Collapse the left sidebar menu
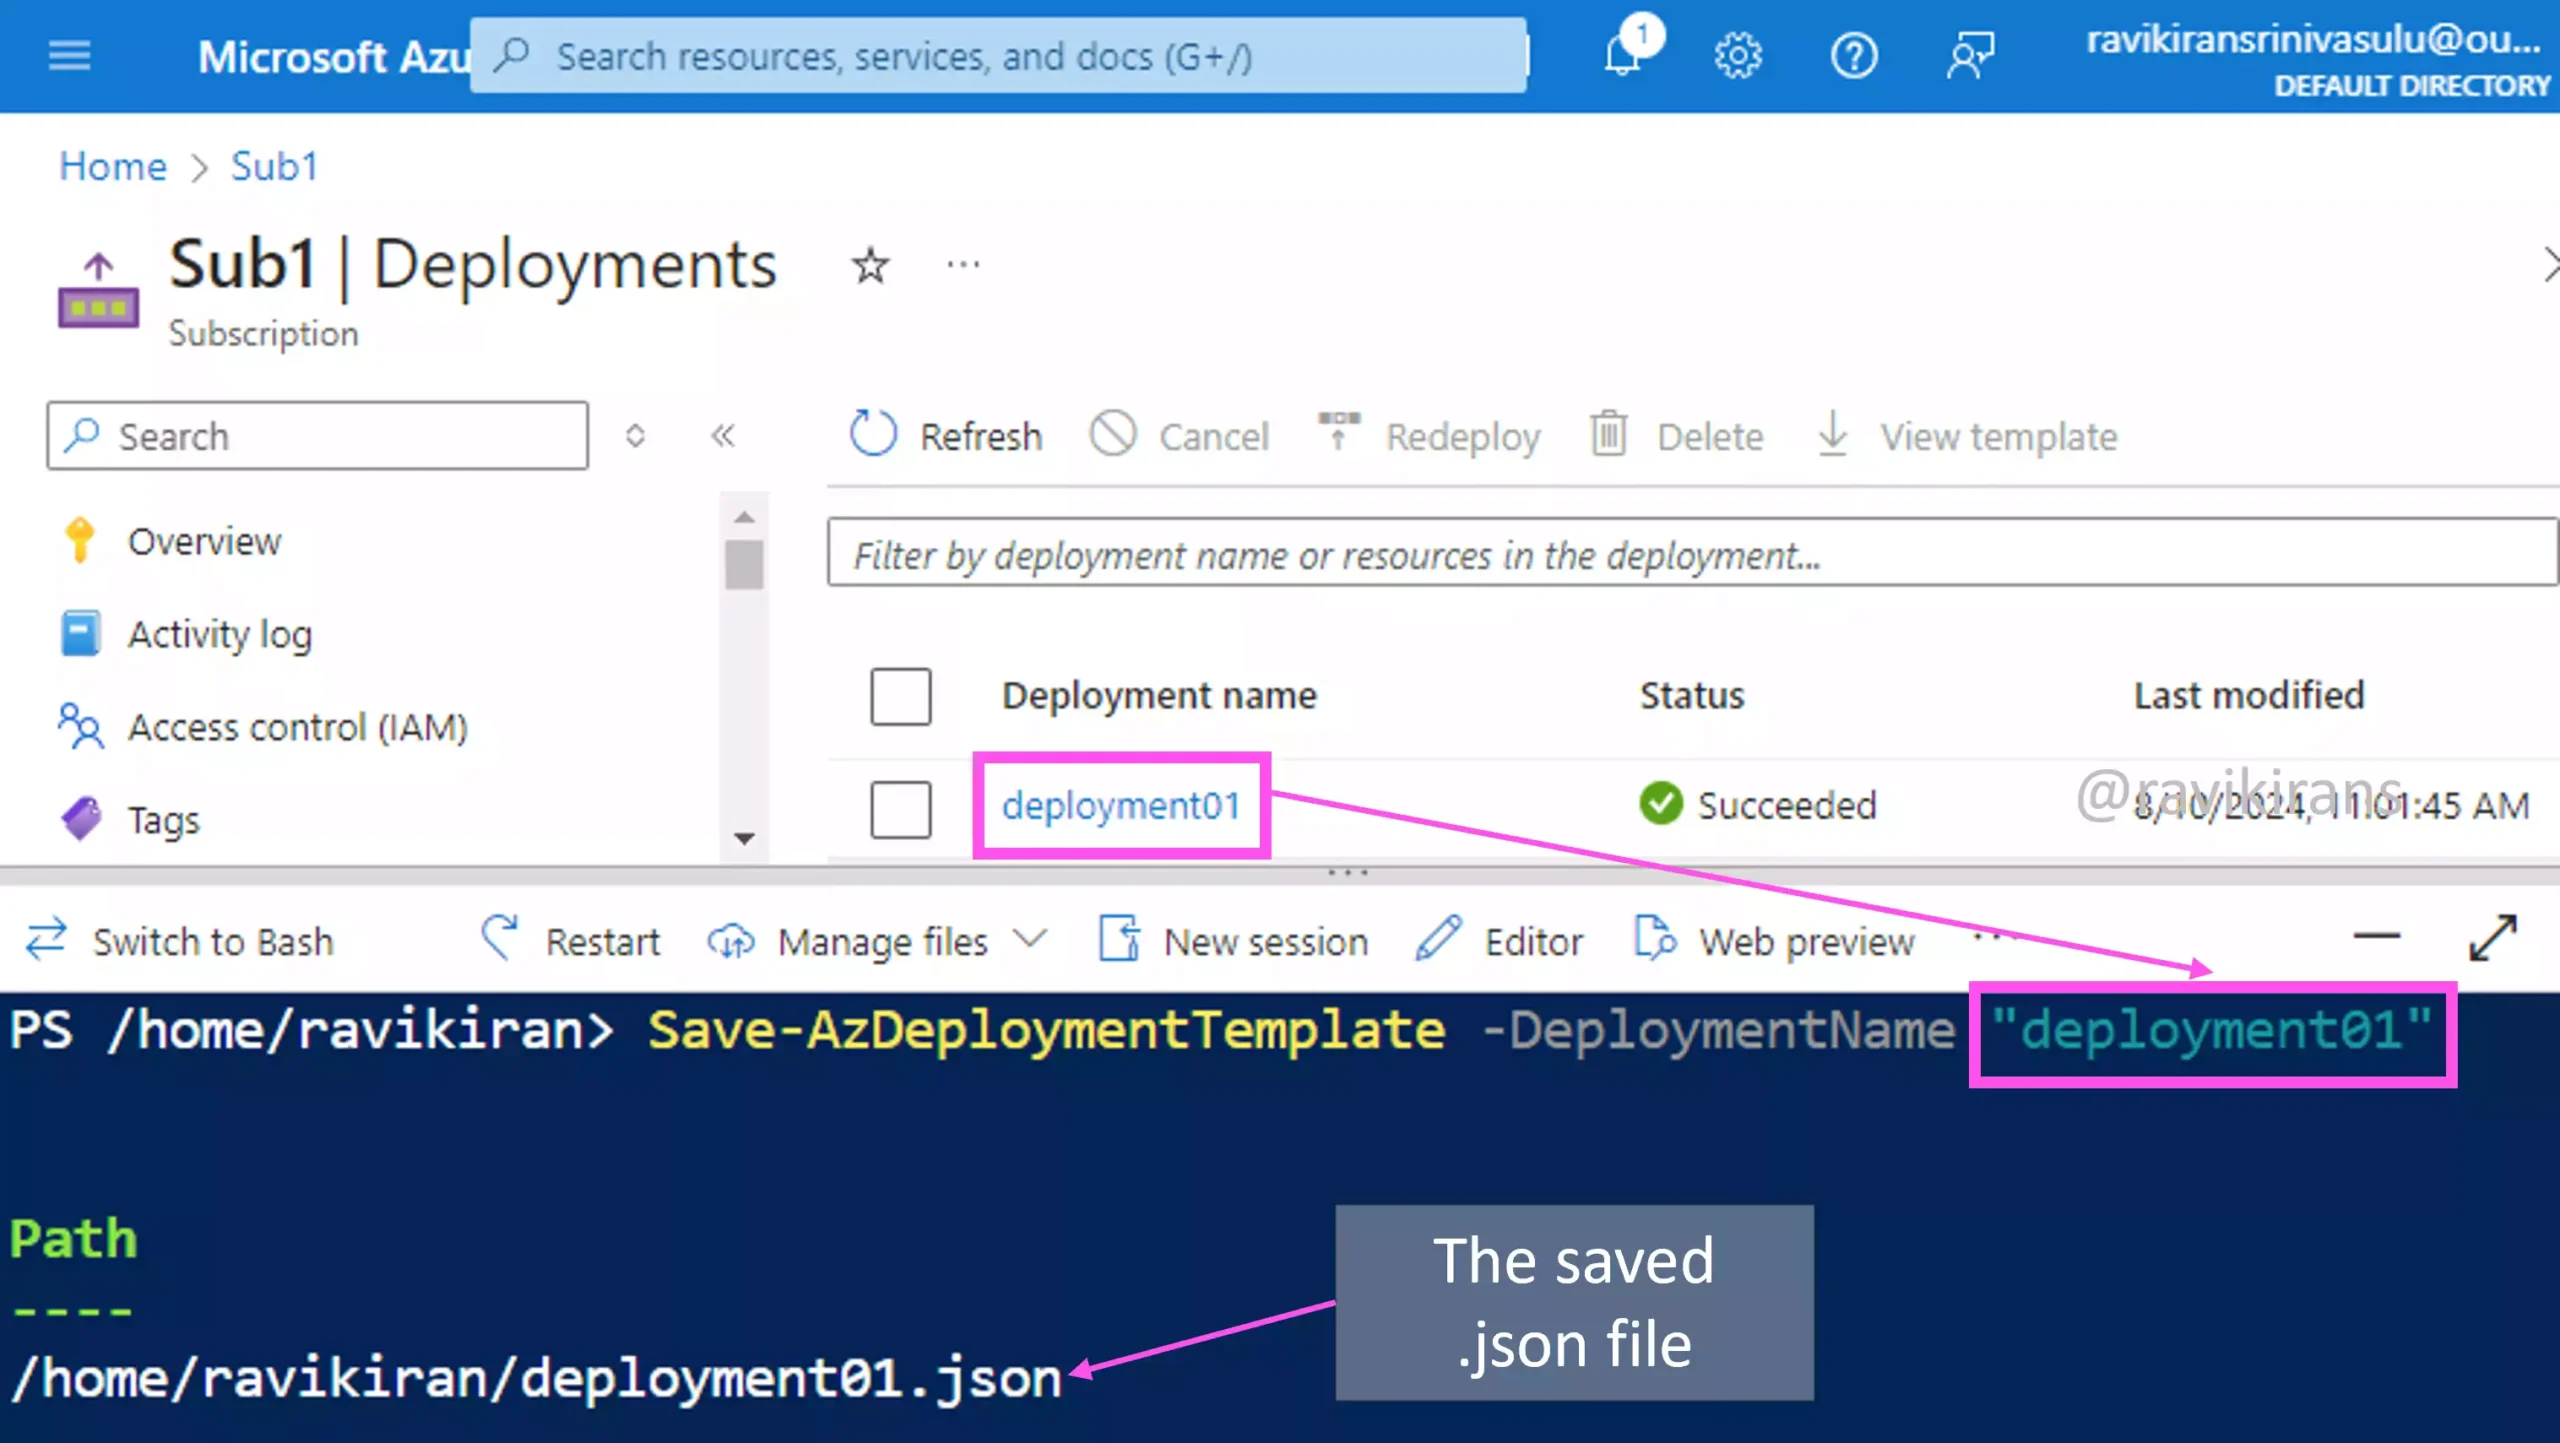This screenshot has width=2560, height=1443. coord(723,436)
